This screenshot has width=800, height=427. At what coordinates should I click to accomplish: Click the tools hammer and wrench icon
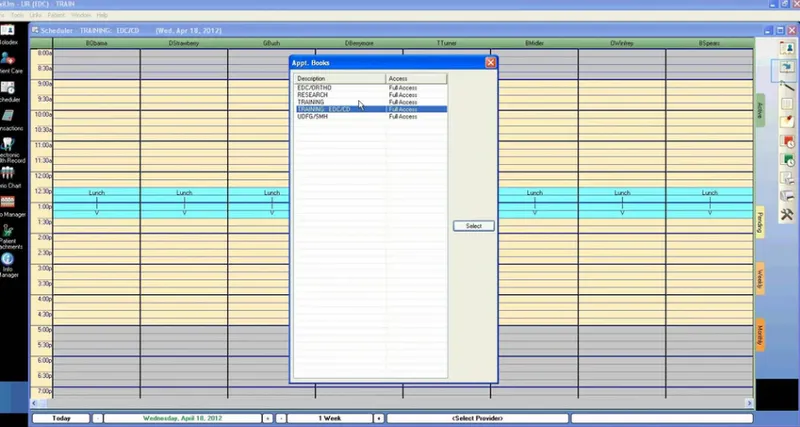[x=787, y=214]
